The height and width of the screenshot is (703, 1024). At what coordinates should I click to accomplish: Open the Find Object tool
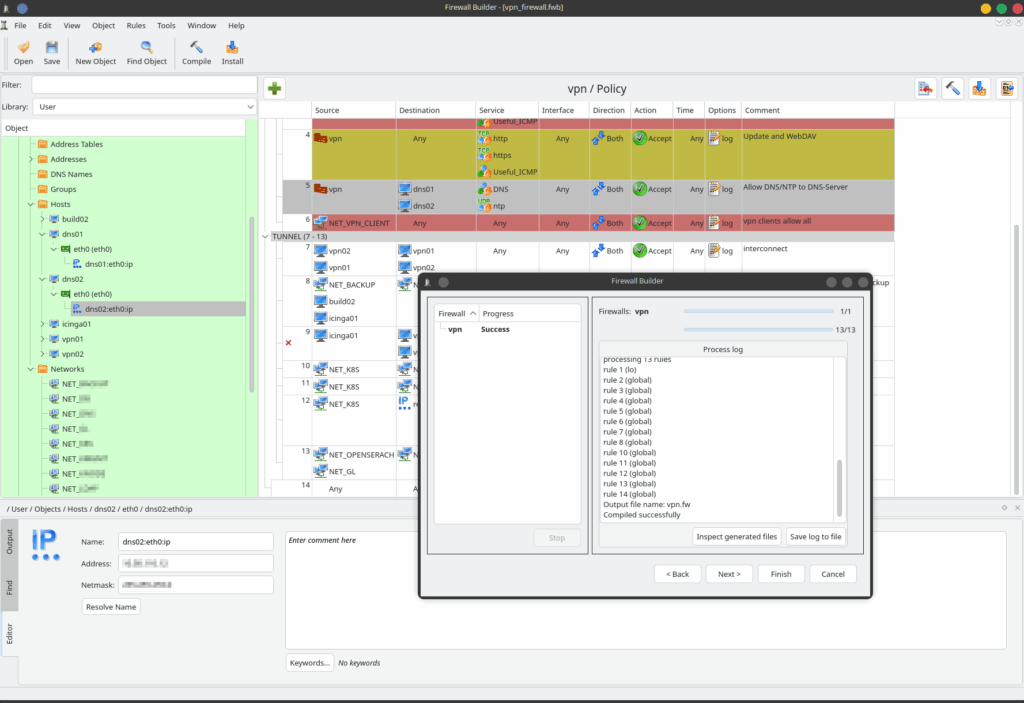(147, 47)
